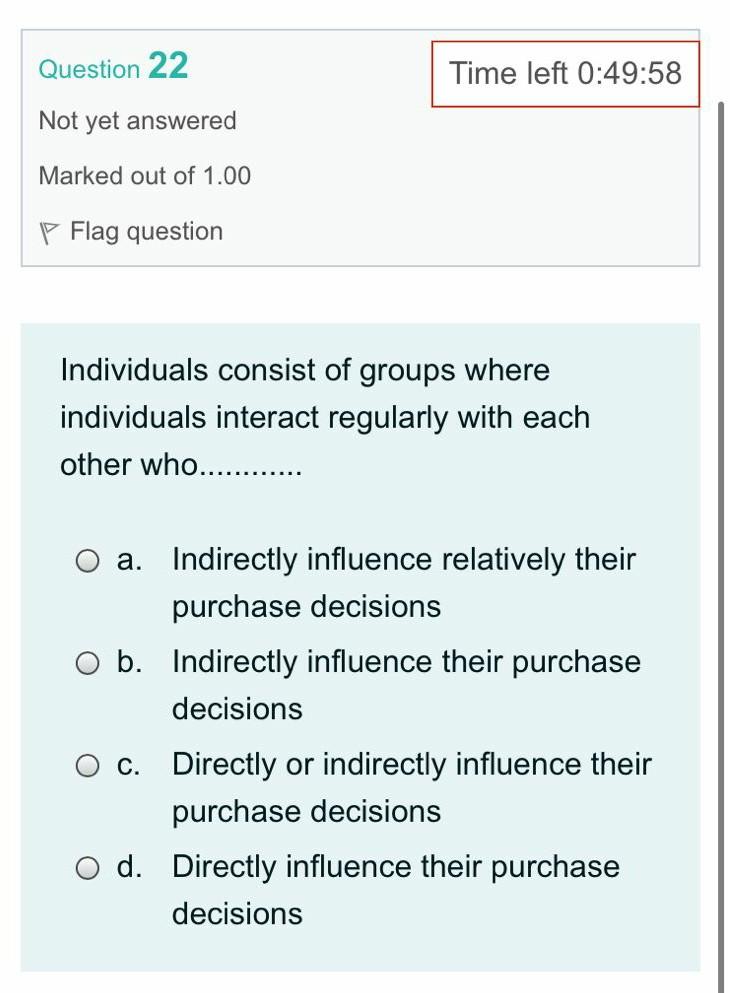Image resolution: width=730 pixels, height=993 pixels.
Task: Click answer text "Indirectly influence relatively their purchase decisions"
Action: [403, 583]
